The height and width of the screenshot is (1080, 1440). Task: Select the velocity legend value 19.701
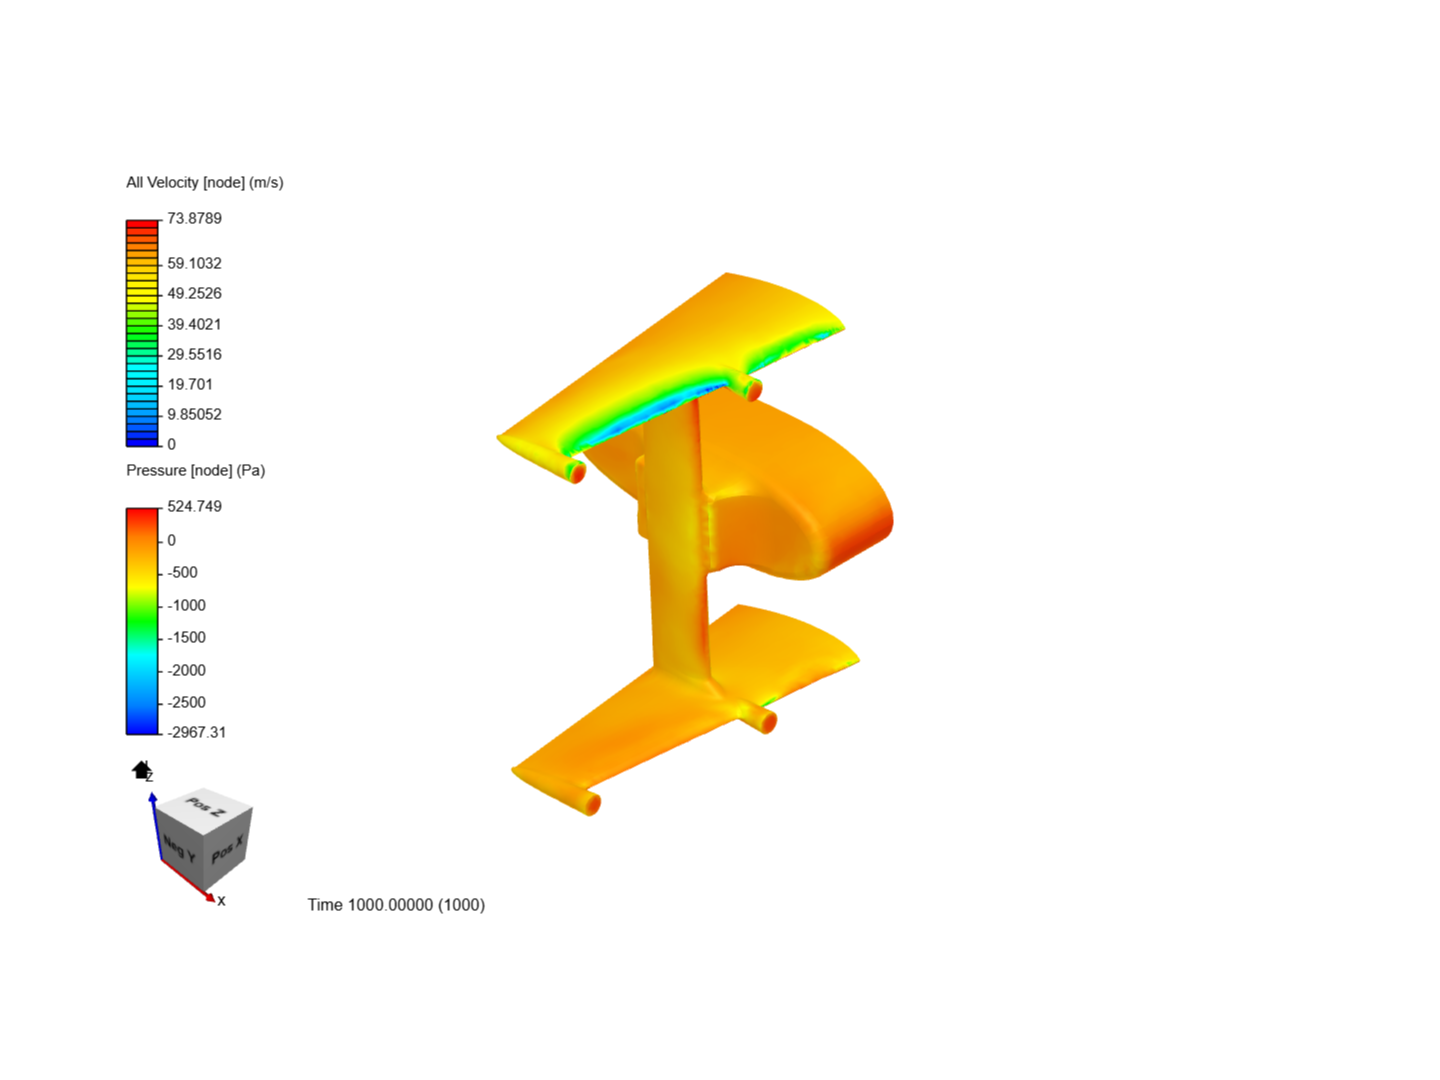click(190, 384)
